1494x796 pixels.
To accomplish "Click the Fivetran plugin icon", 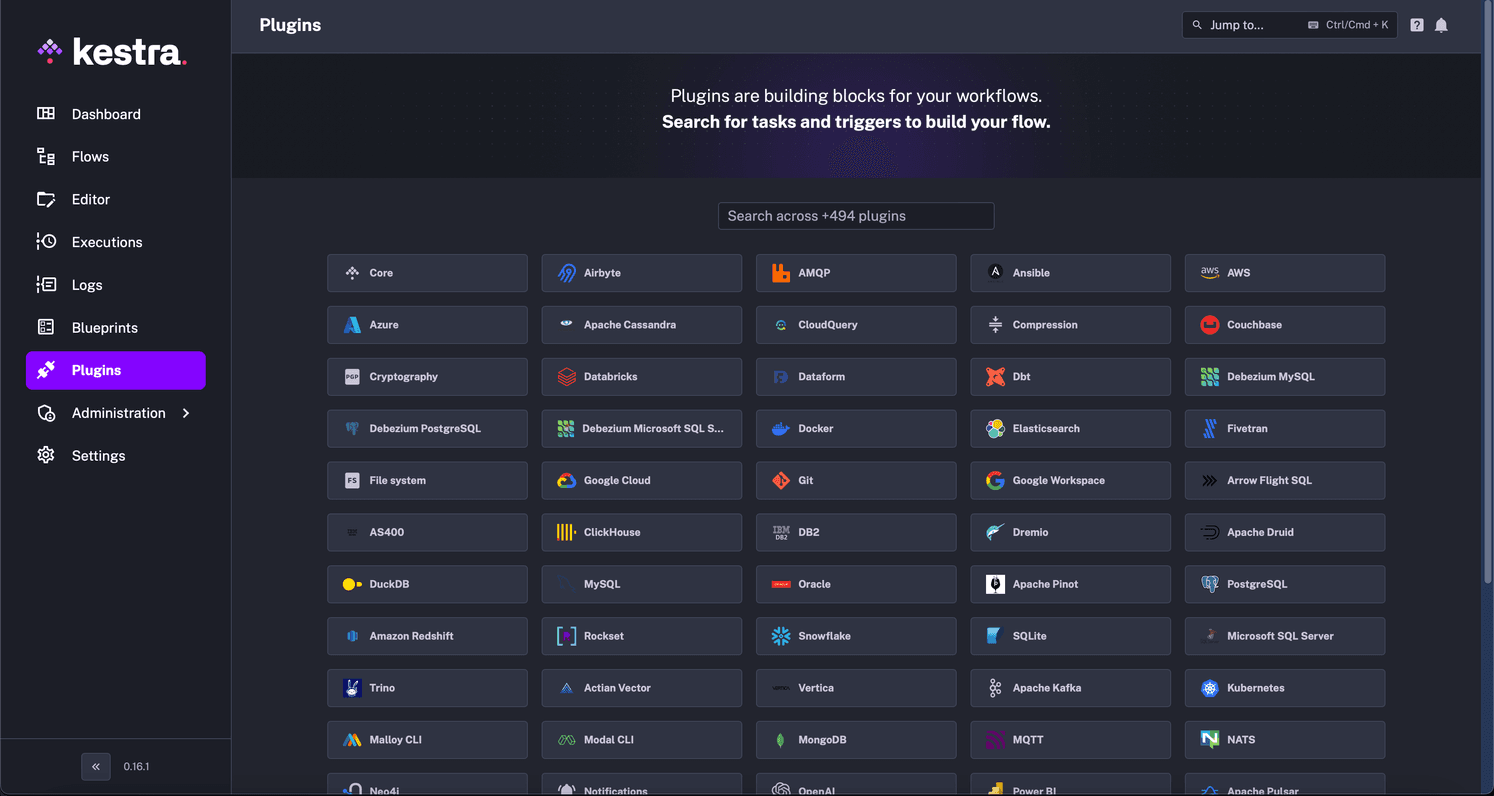I will click(x=1210, y=429).
